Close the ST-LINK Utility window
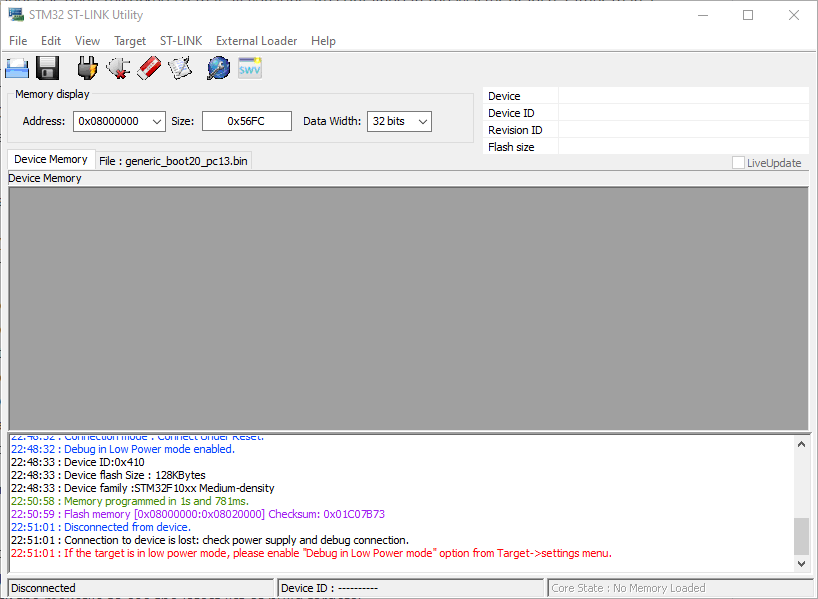This screenshot has height=599, width=818. (x=794, y=15)
